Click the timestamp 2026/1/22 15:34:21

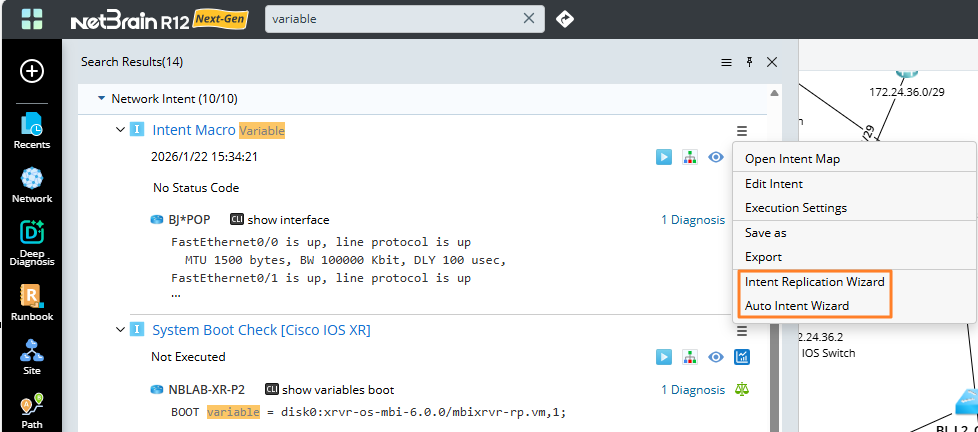pyautogui.click(x=204, y=156)
